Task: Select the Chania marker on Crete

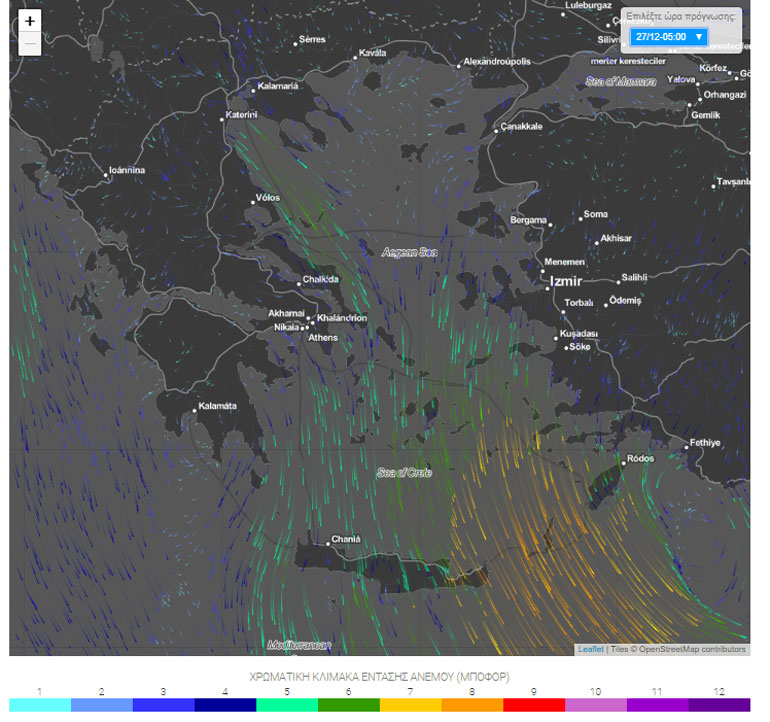Action: click(x=328, y=543)
